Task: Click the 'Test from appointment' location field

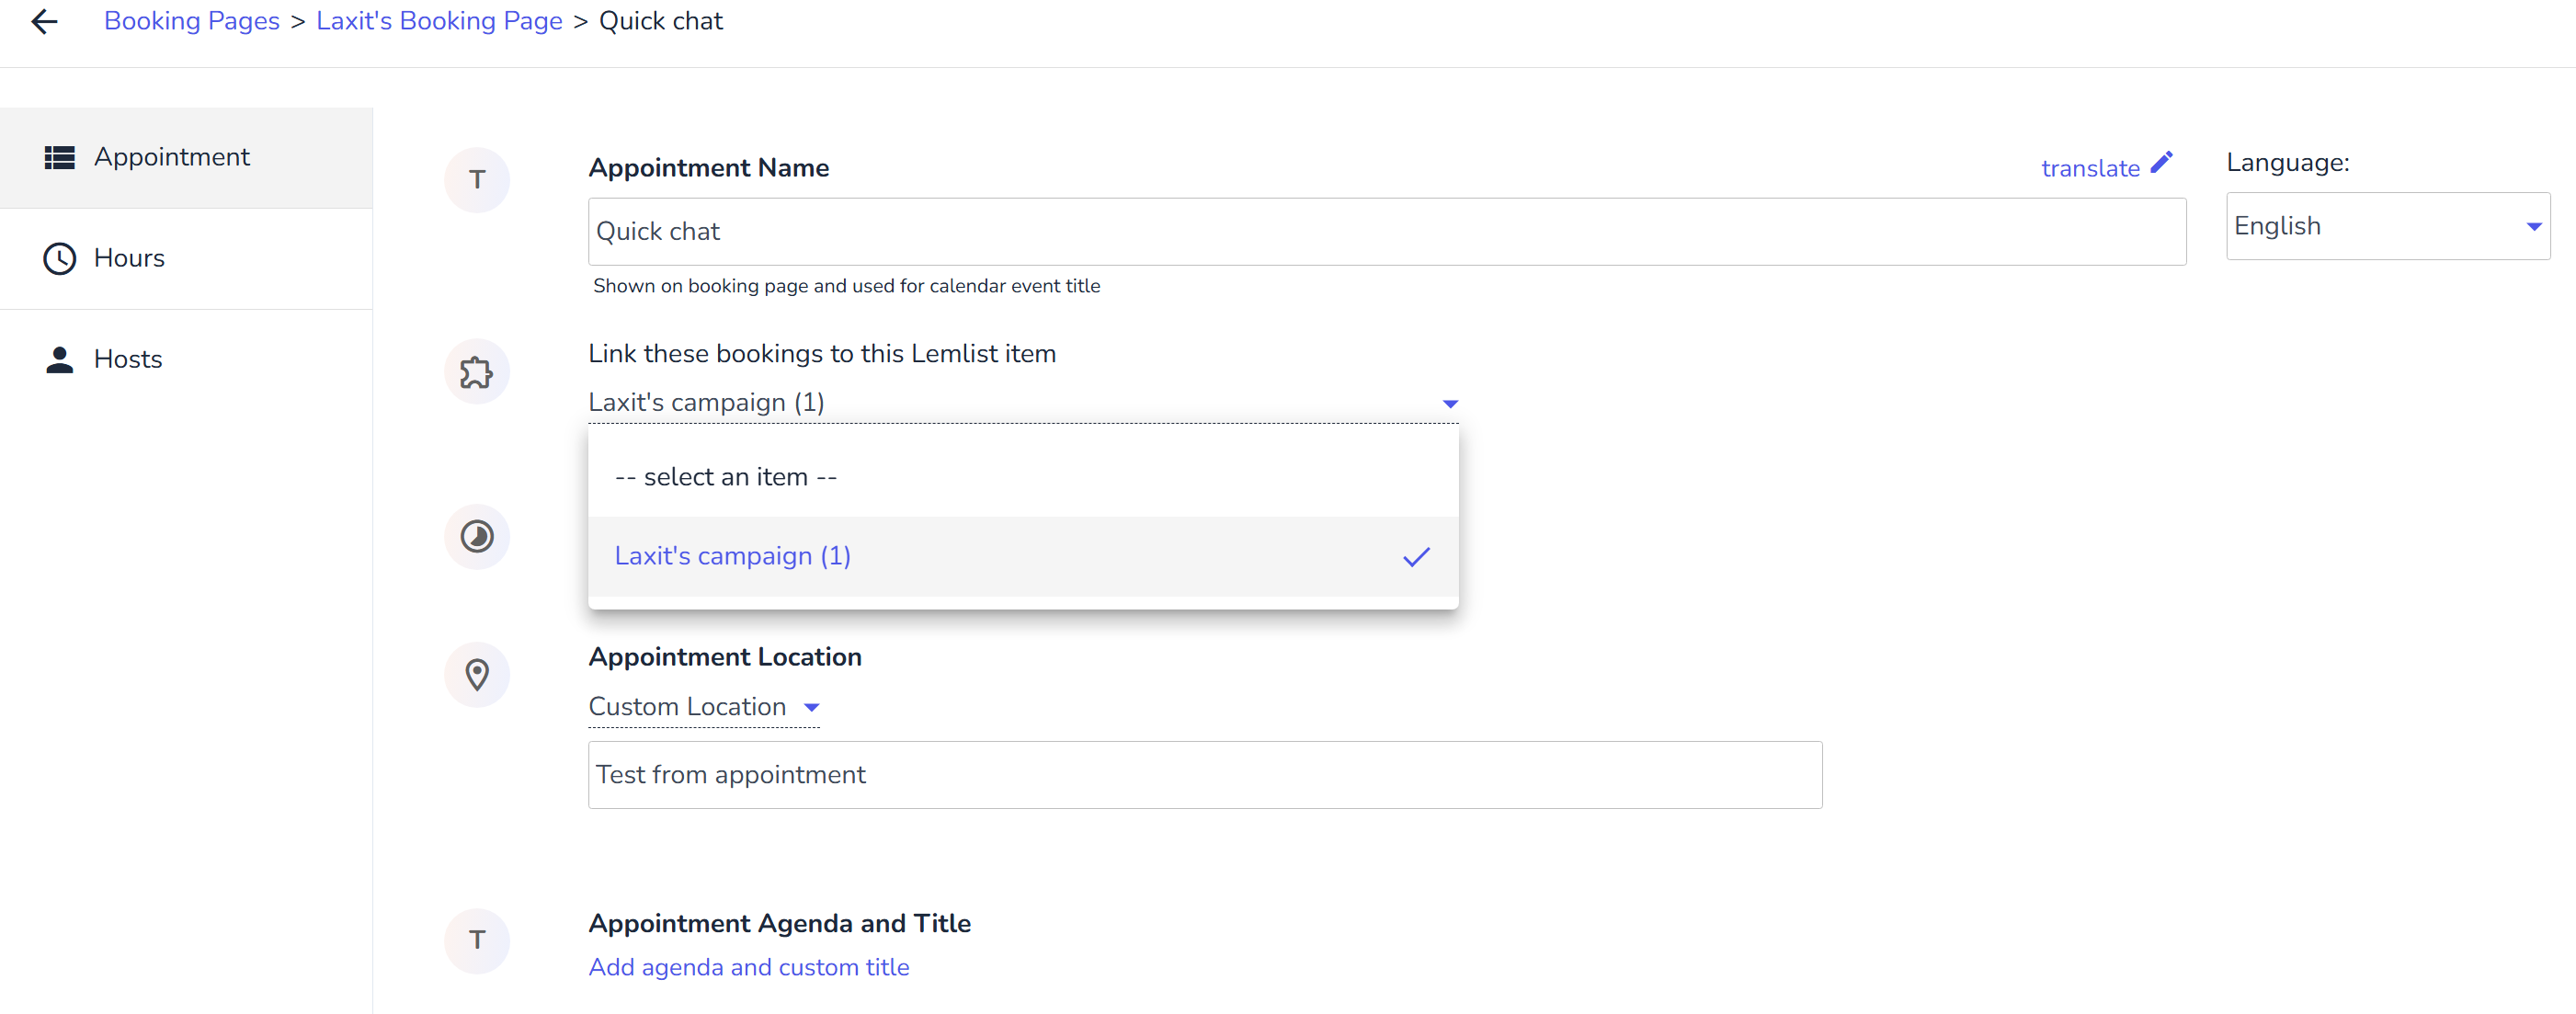Action: tap(1205, 775)
